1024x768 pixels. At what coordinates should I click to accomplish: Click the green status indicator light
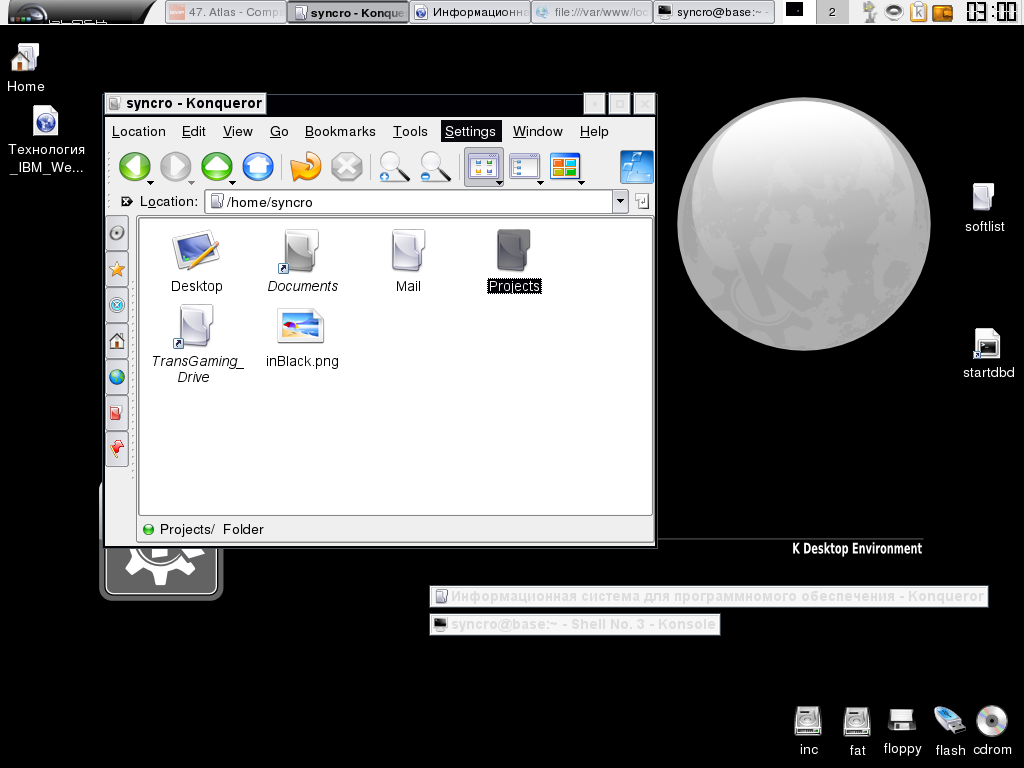tap(148, 530)
